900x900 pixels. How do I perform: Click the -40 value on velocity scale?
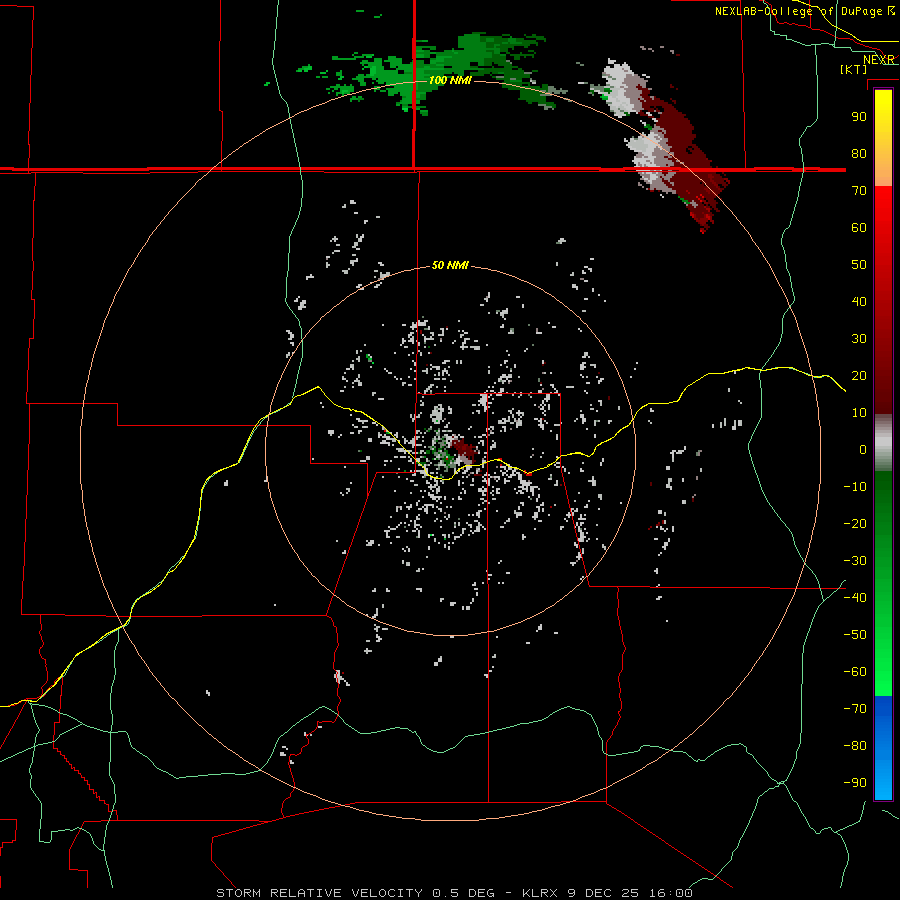click(x=855, y=598)
